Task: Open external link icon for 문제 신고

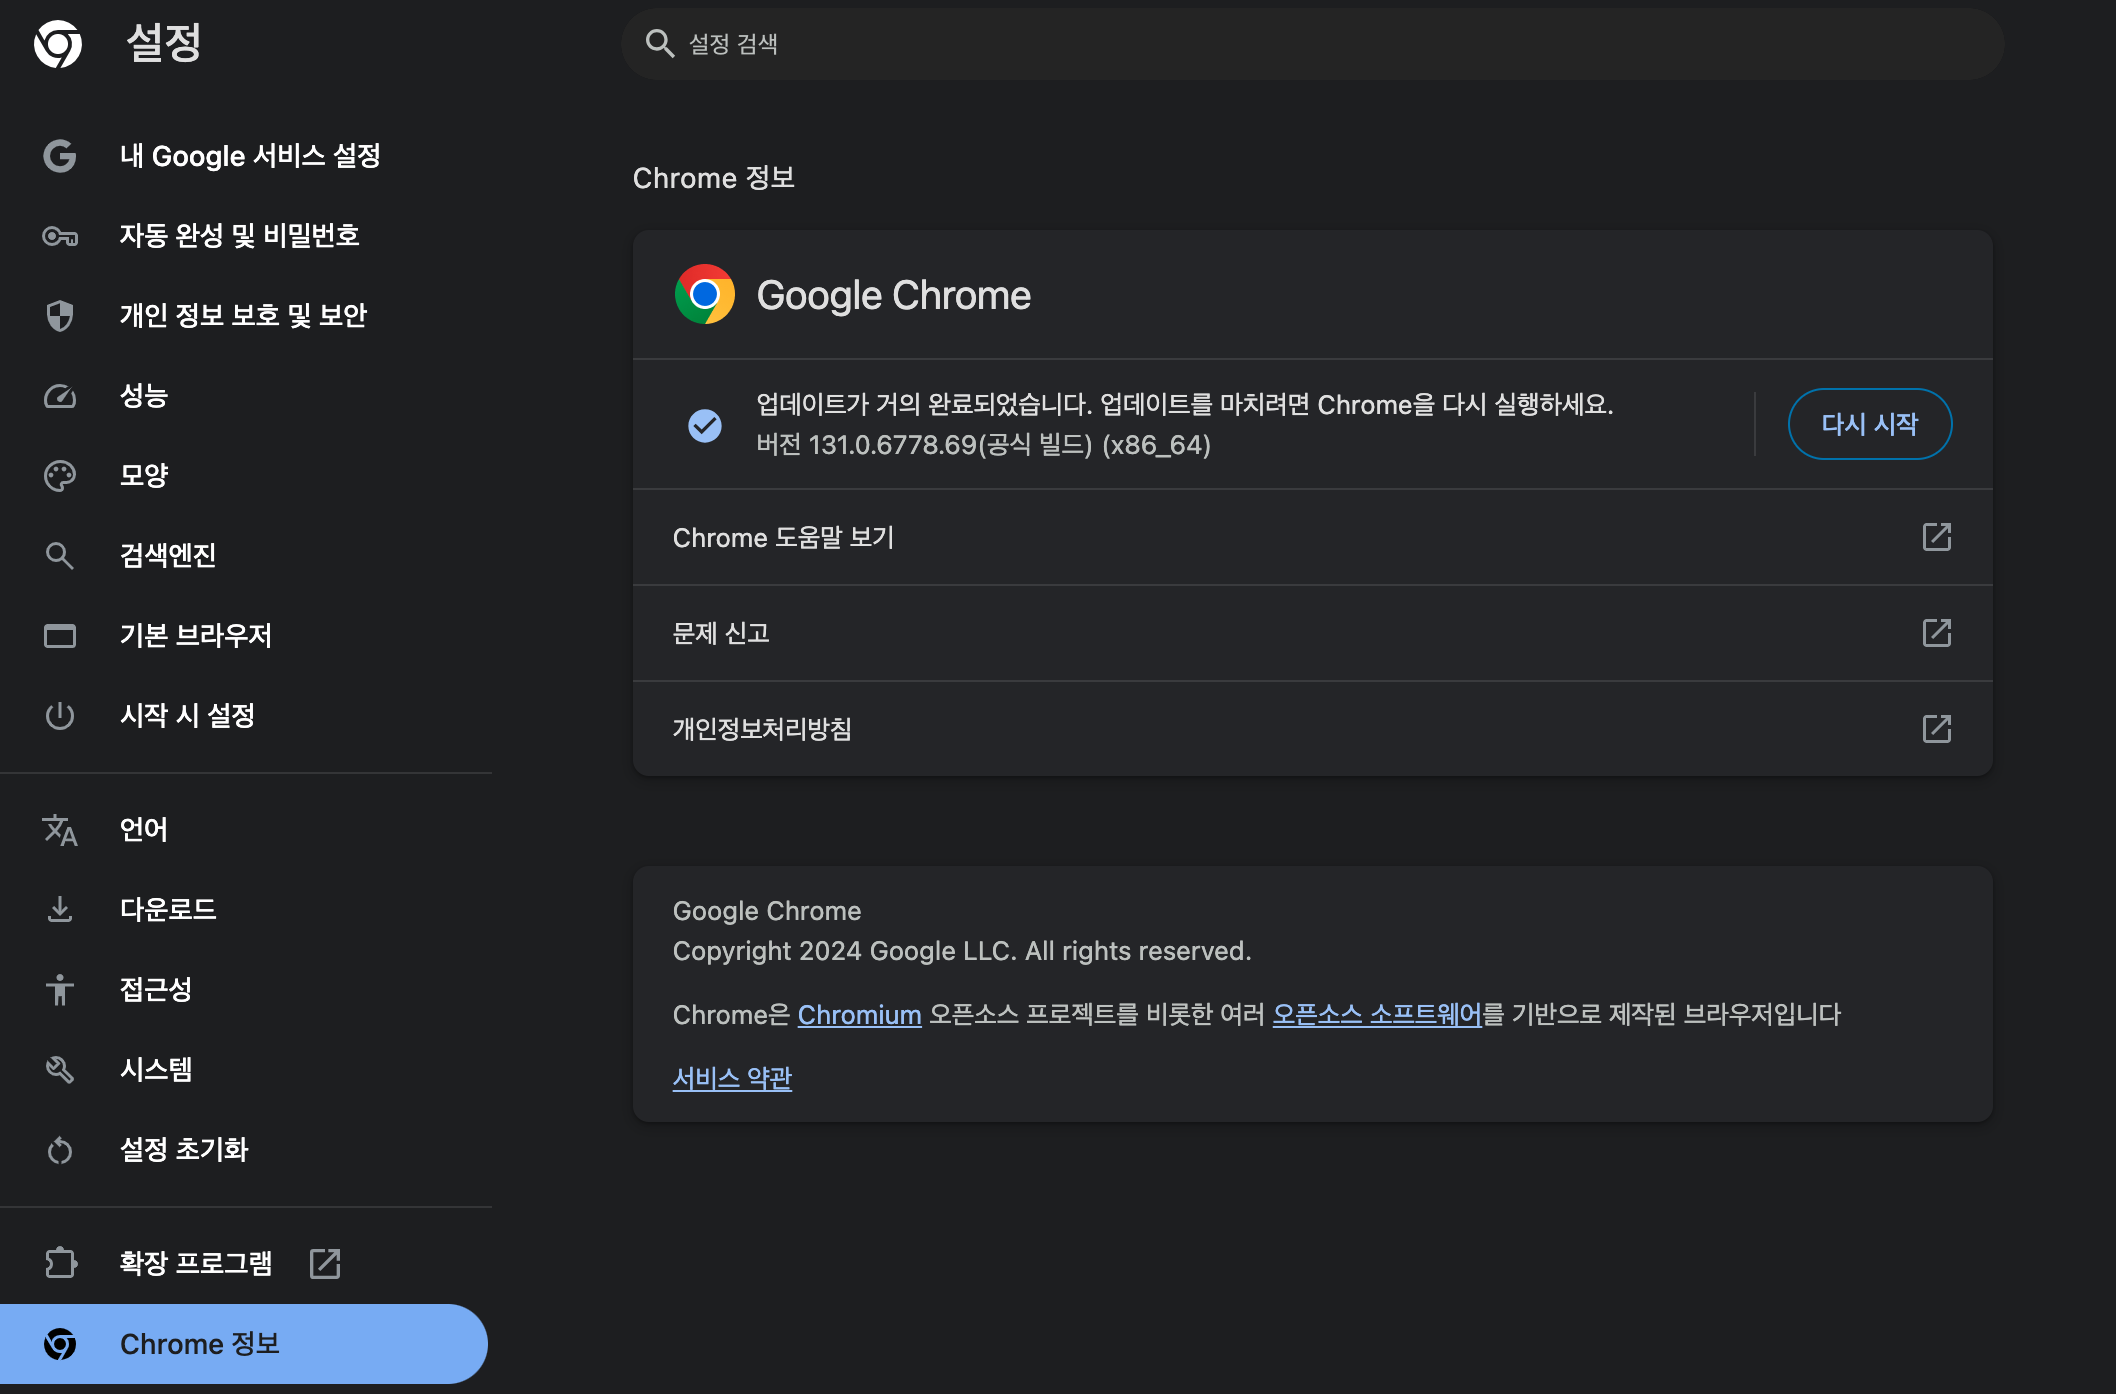Action: coord(1936,633)
